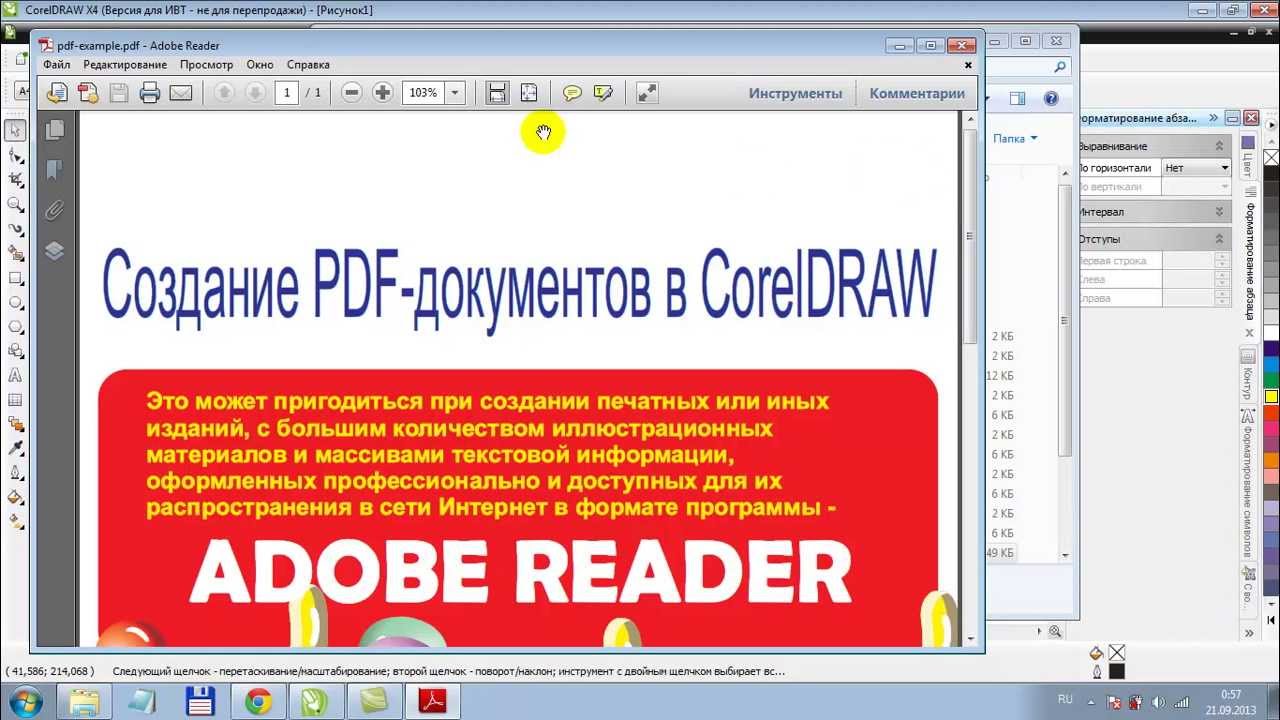Viewport: 1280px width, 720px height.
Task: Open the Комментарии pane
Action: point(917,93)
